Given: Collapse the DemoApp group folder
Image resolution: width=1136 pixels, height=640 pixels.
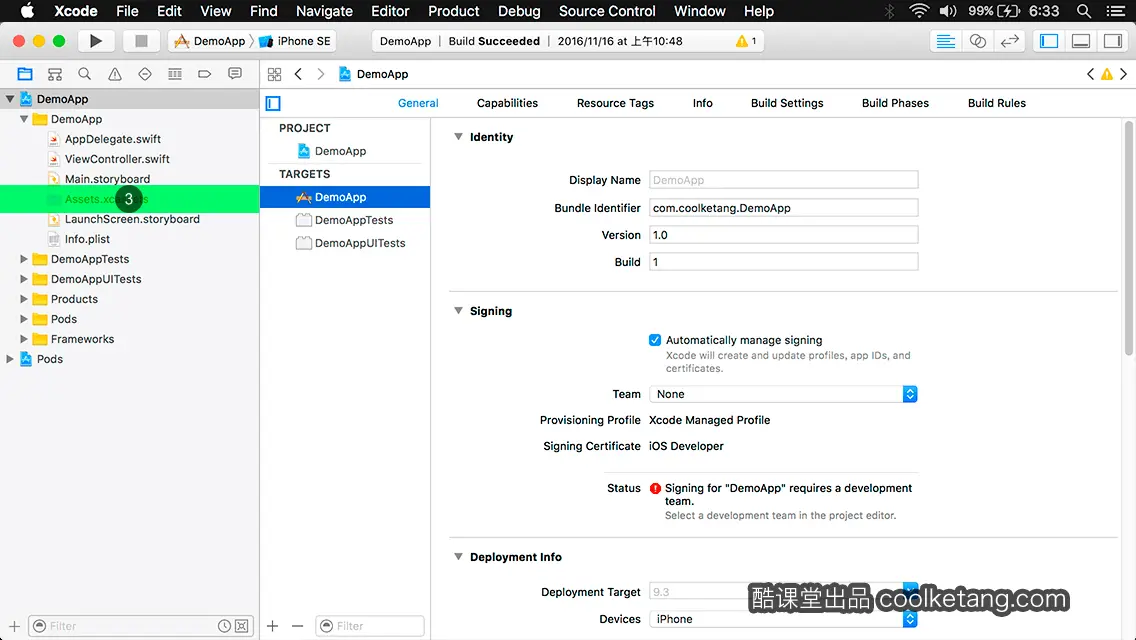Looking at the screenshot, I should click(x=24, y=119).
